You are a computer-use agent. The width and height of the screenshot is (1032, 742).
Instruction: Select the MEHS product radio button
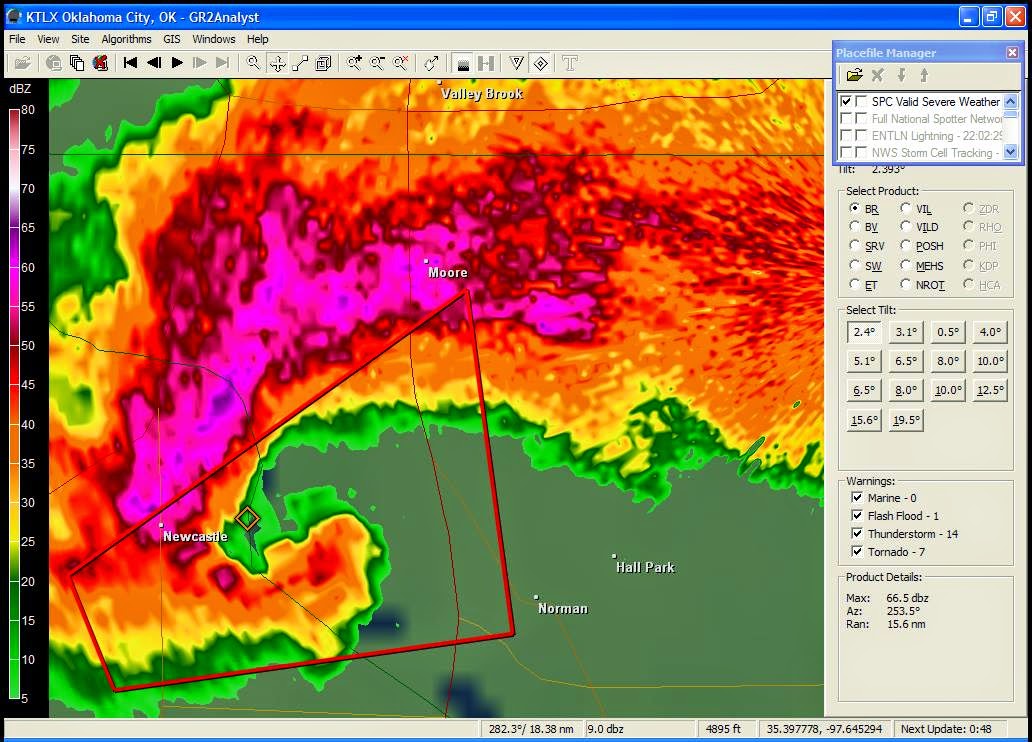[x=906, y=265]
